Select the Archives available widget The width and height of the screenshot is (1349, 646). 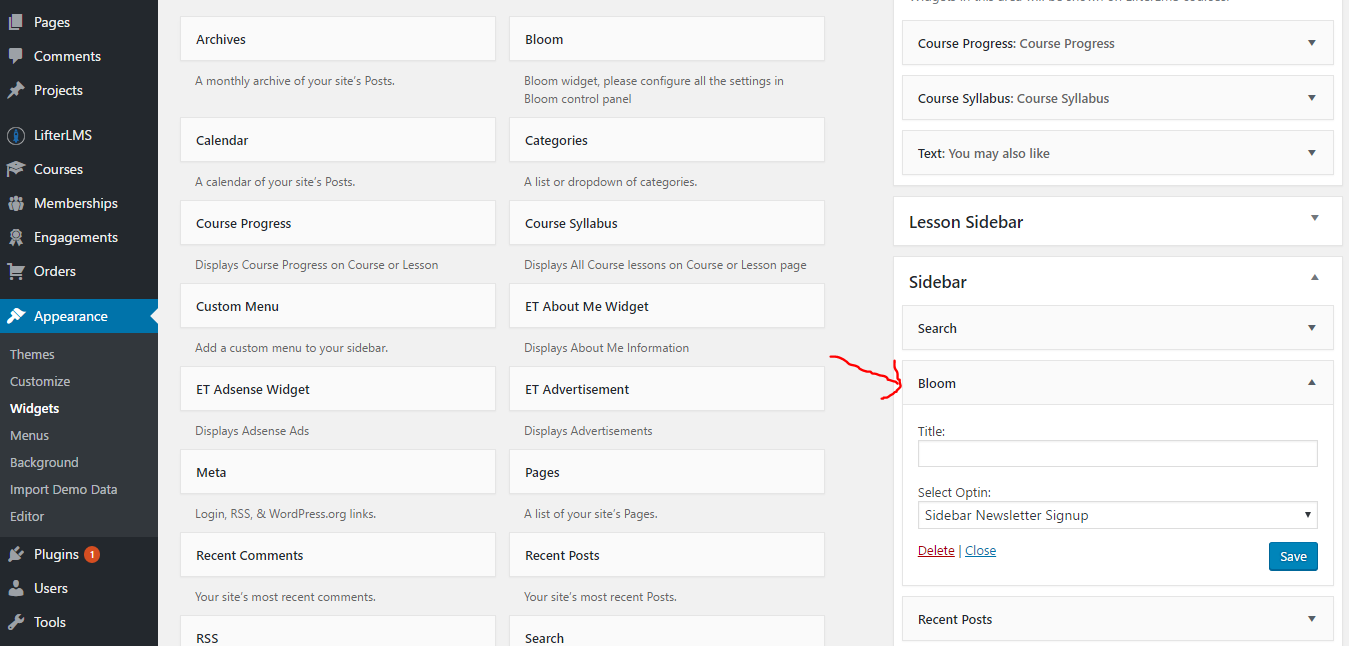(x=338, y=39)
